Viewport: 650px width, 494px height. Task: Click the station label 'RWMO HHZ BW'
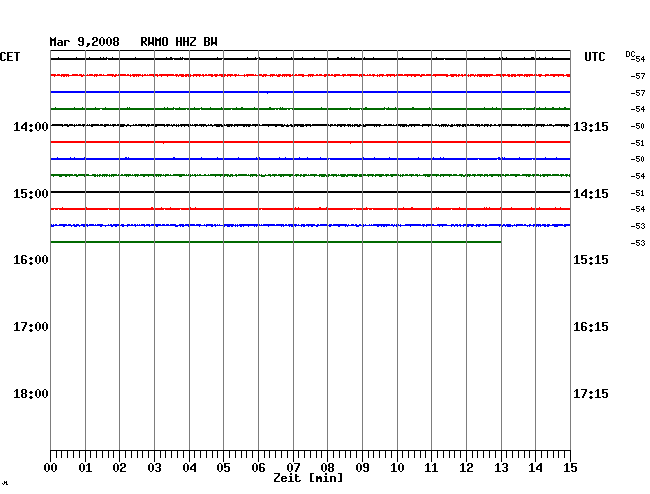point(179,42)
